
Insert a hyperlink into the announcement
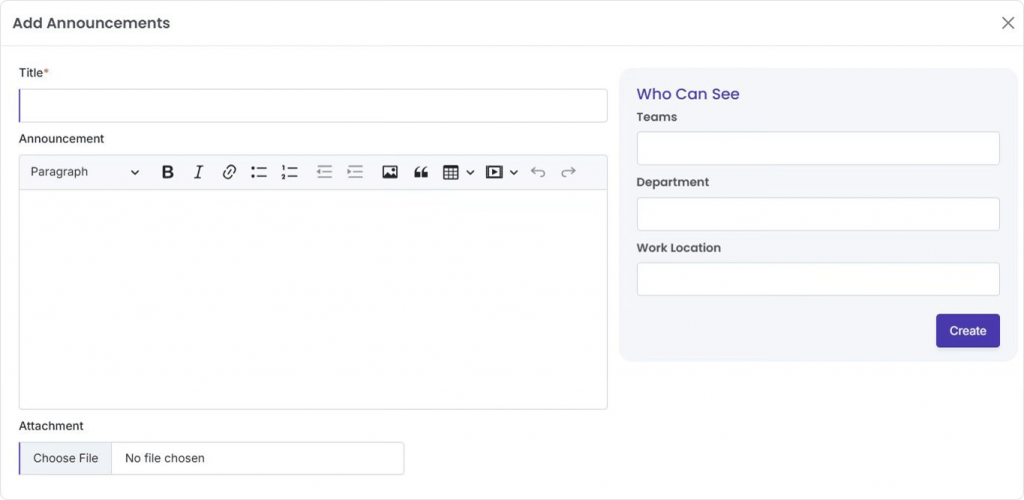coord(229,172)
